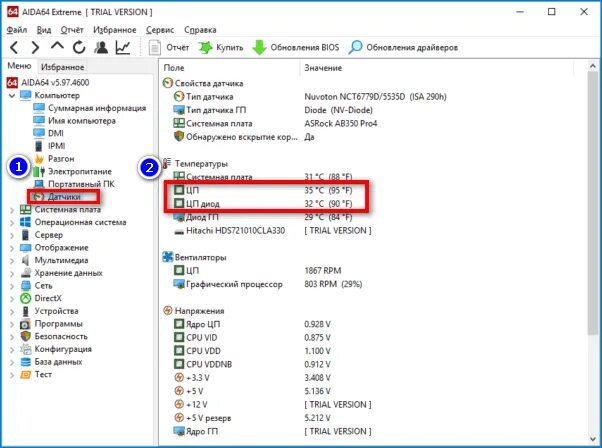This screenshot has width=602, height=448.
Task: Click the Мультимедиа speaker icon
Action: click(x=25, y=260)
